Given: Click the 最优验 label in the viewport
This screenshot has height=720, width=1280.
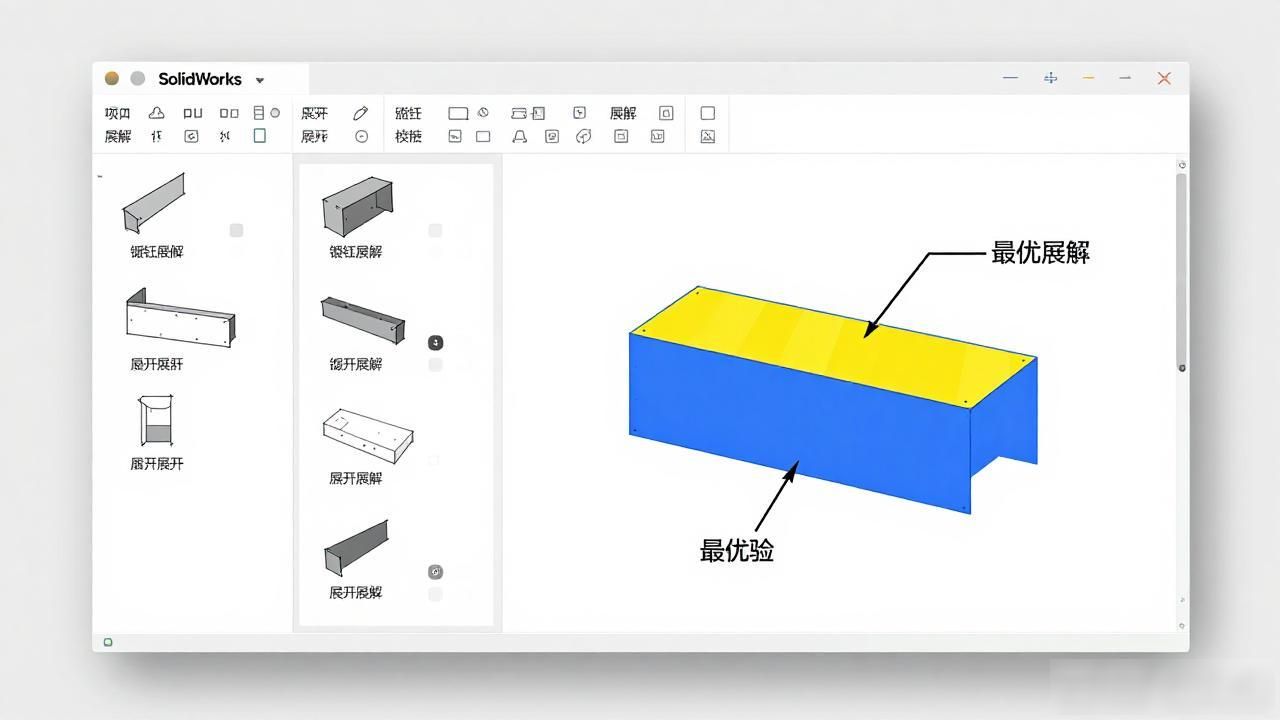Looking at the screenshot, I should point(737,551).
